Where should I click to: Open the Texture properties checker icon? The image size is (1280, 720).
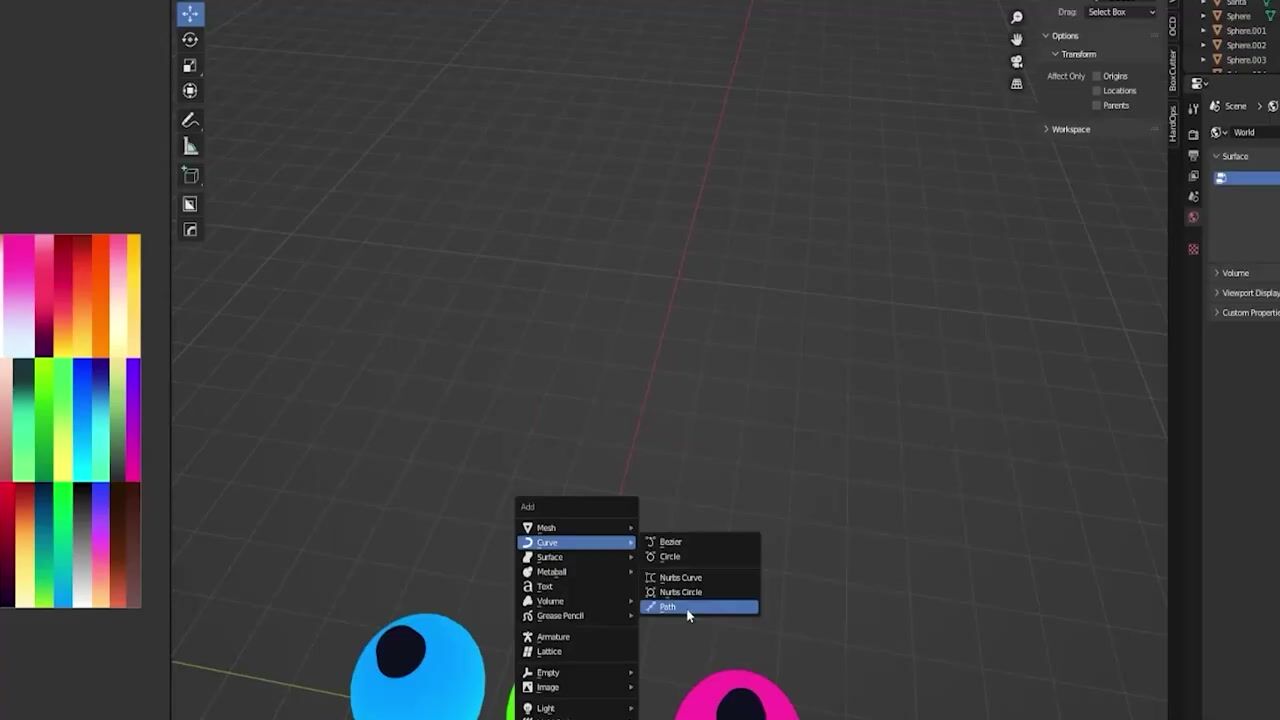1193,249
